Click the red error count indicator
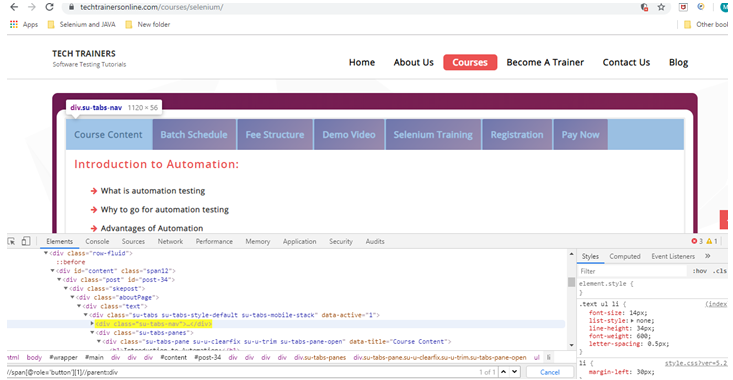 coord(697,241)
